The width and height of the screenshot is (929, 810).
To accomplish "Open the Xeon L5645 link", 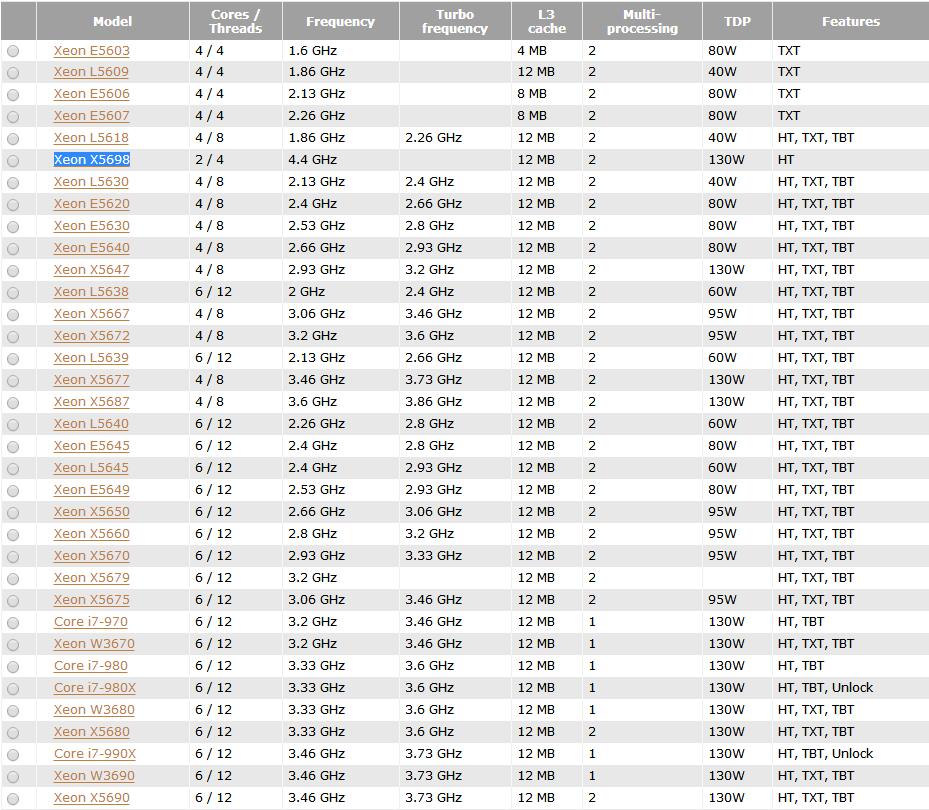I will click(91, 468).
